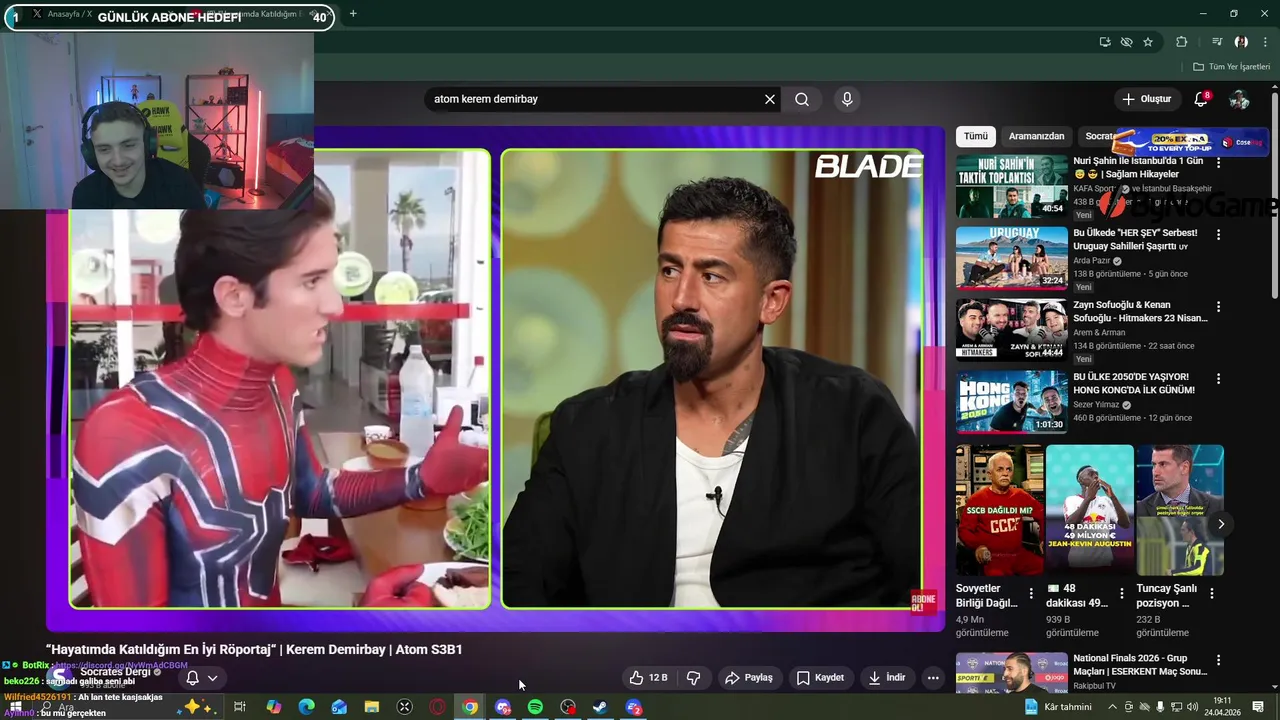Bookmark this page with the star icon
1280x720 pixels.
1148,42
